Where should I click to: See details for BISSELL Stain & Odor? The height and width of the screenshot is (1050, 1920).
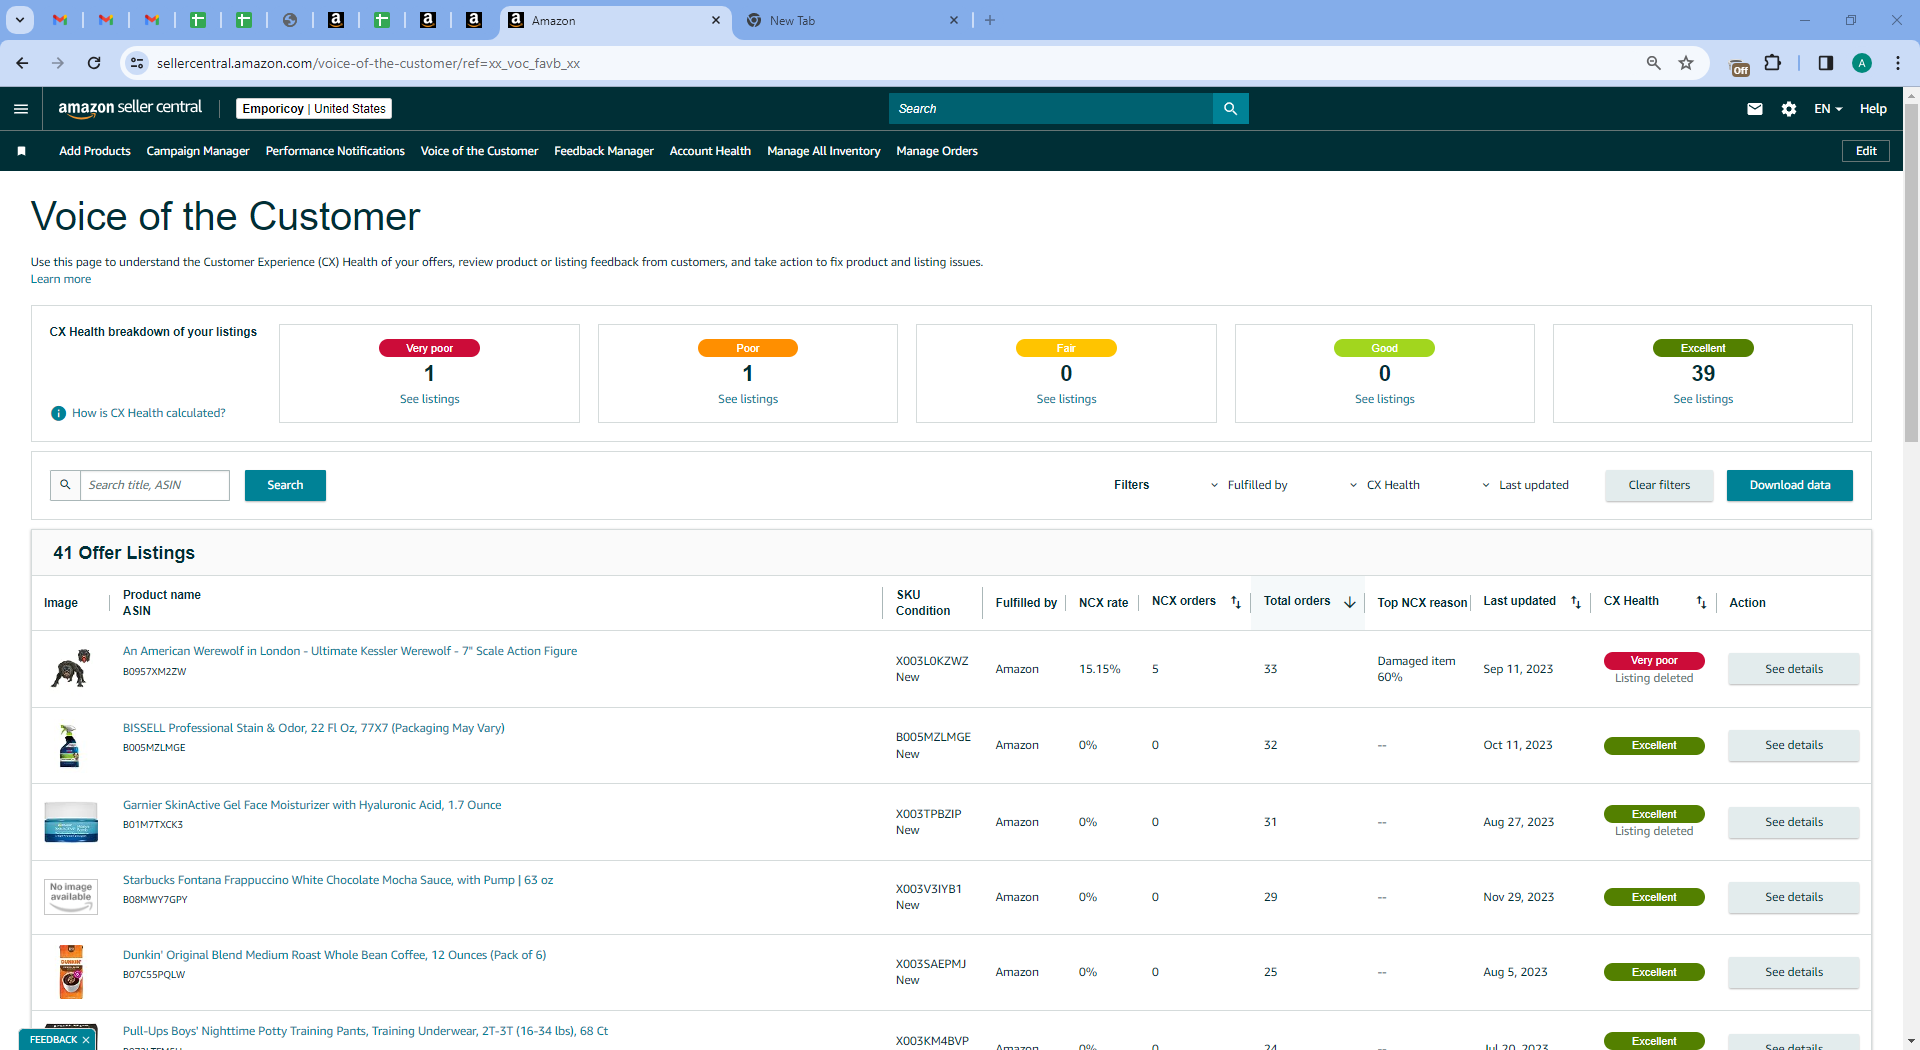1794,745
